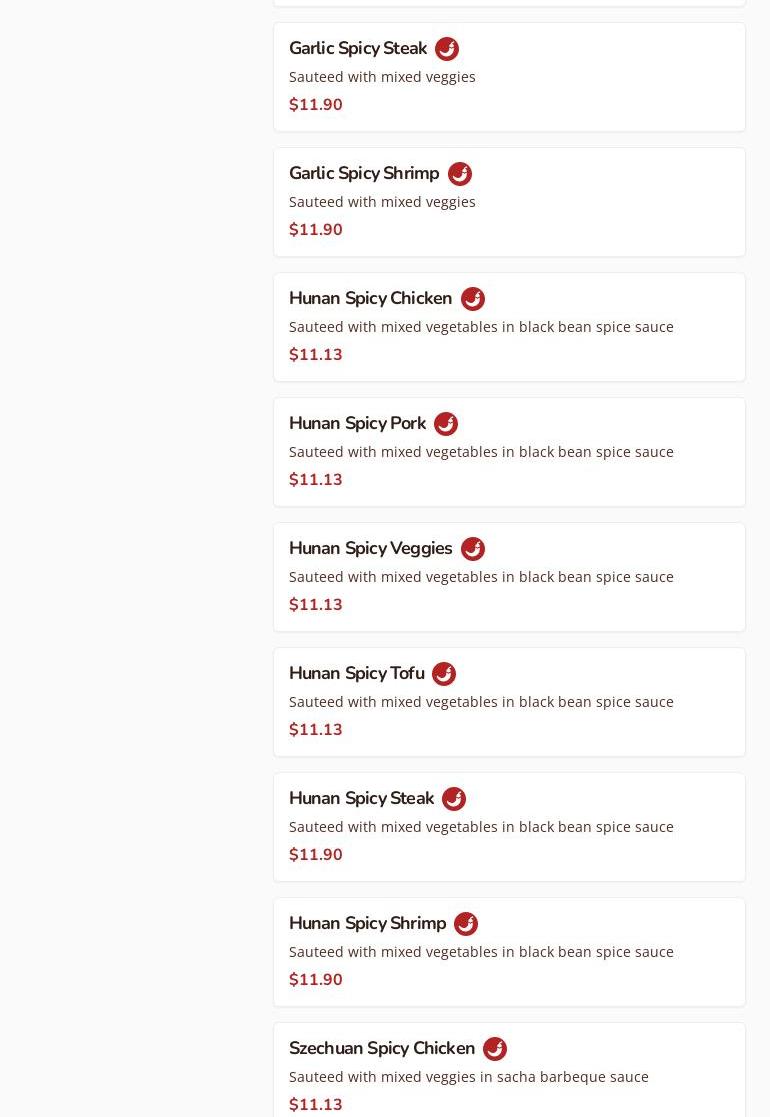Screen dimensions: 770x1117
Task: Click the chili icon next to Hunan Spicy Tofu
Action: [444, 674]
